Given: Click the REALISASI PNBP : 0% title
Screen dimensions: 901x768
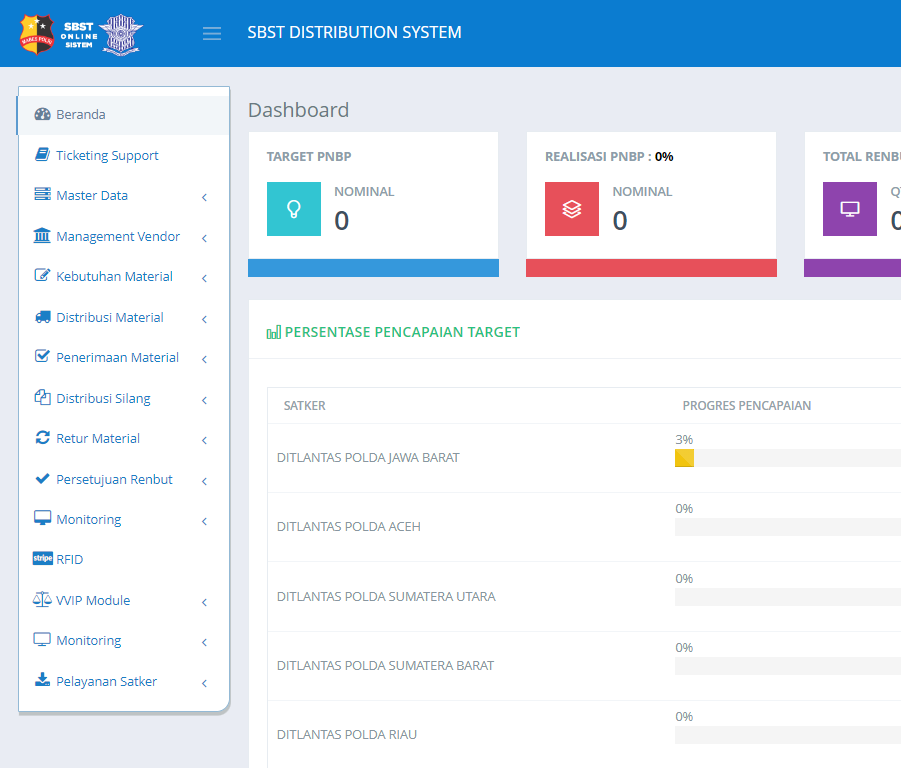Looking at the screenshot, I should (x=609, y=157).
